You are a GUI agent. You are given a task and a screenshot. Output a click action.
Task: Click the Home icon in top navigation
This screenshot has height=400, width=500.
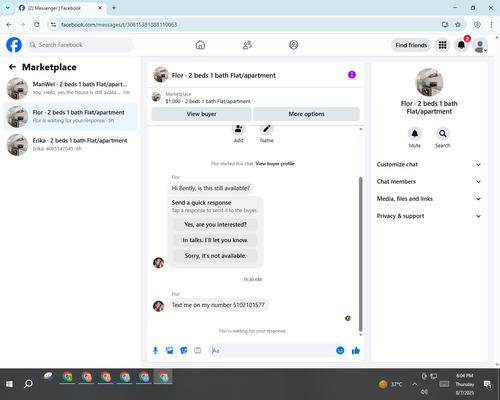(200, 45)
